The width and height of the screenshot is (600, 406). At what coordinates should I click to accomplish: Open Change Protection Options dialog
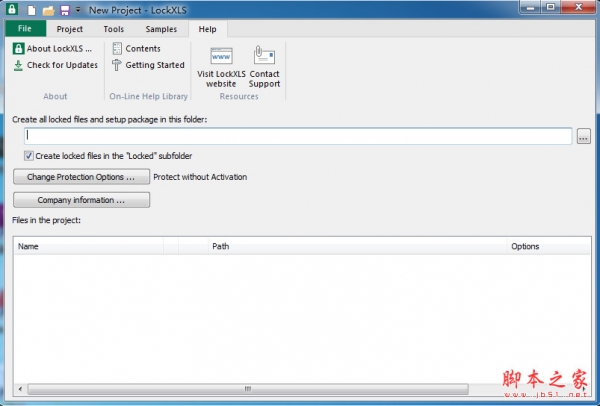pos(82,177)
